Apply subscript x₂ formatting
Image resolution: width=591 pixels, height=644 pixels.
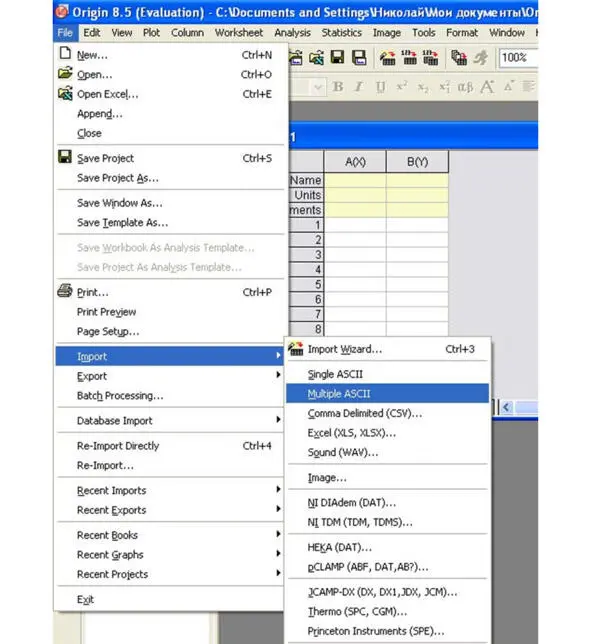423,87
